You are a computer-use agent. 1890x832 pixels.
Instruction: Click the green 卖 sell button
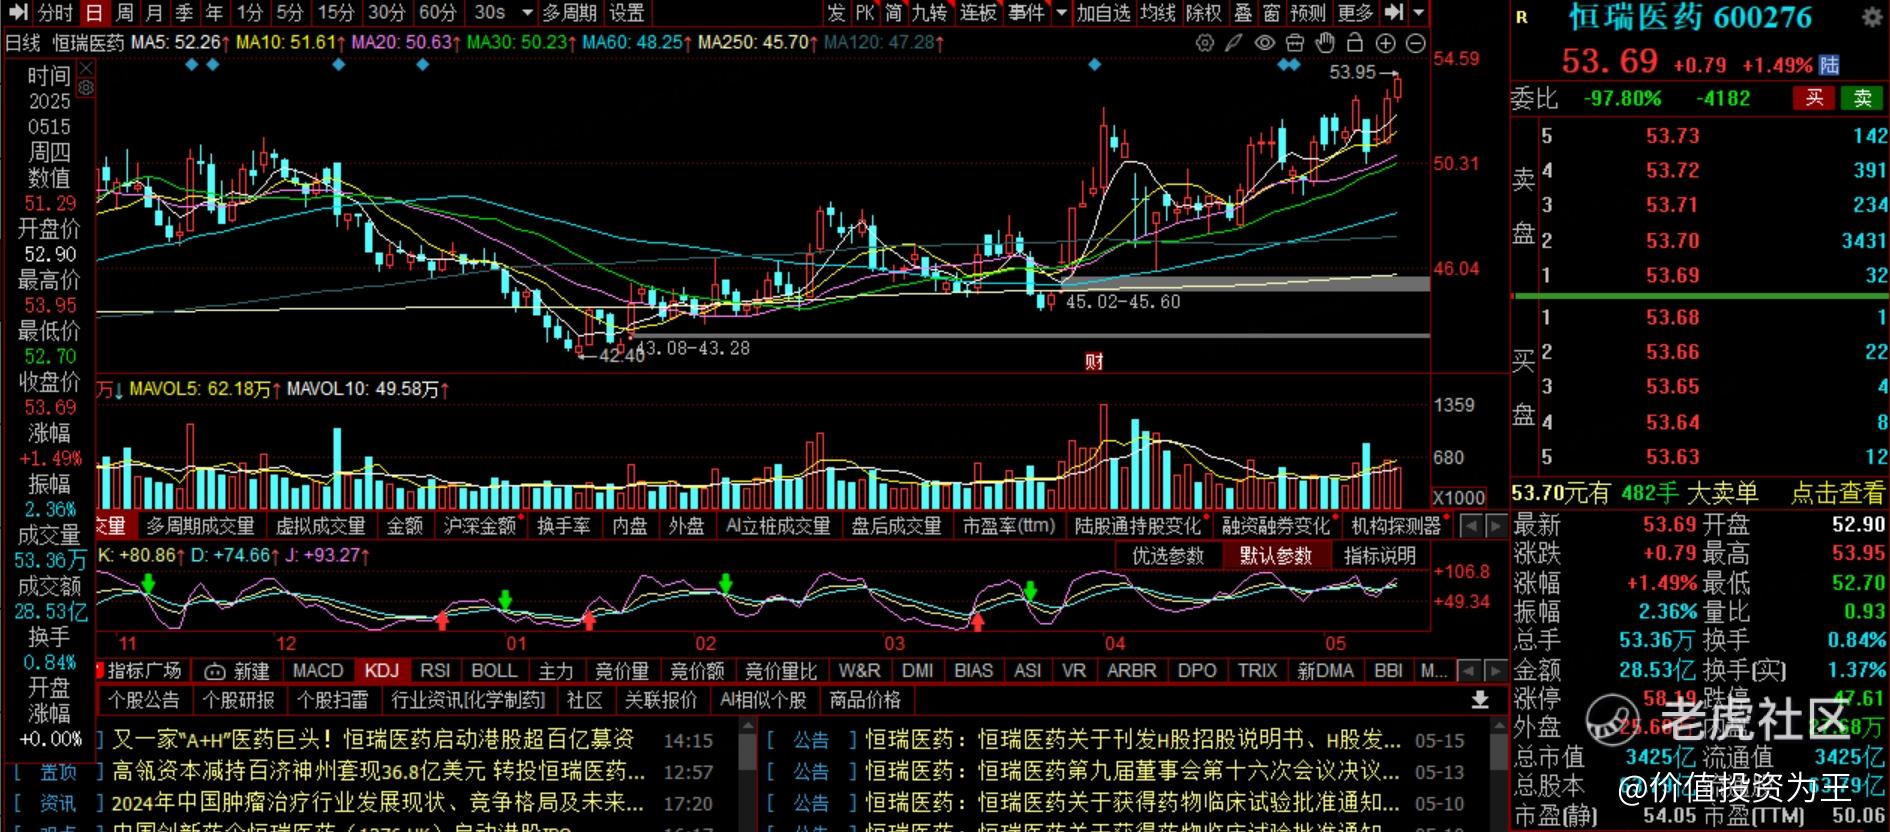click(x=1862, y=98)
